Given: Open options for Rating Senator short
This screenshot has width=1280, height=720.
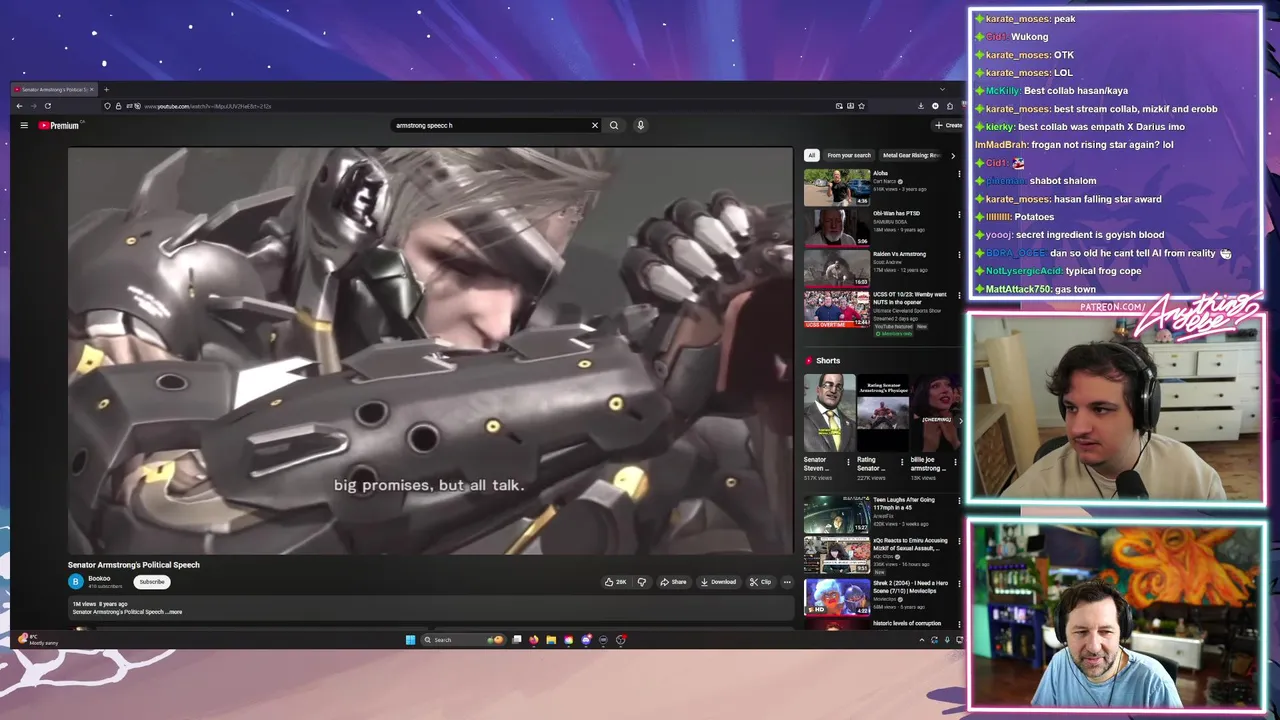Looking at the screenshot, I should pyautogui.click(x=902, y=462).
